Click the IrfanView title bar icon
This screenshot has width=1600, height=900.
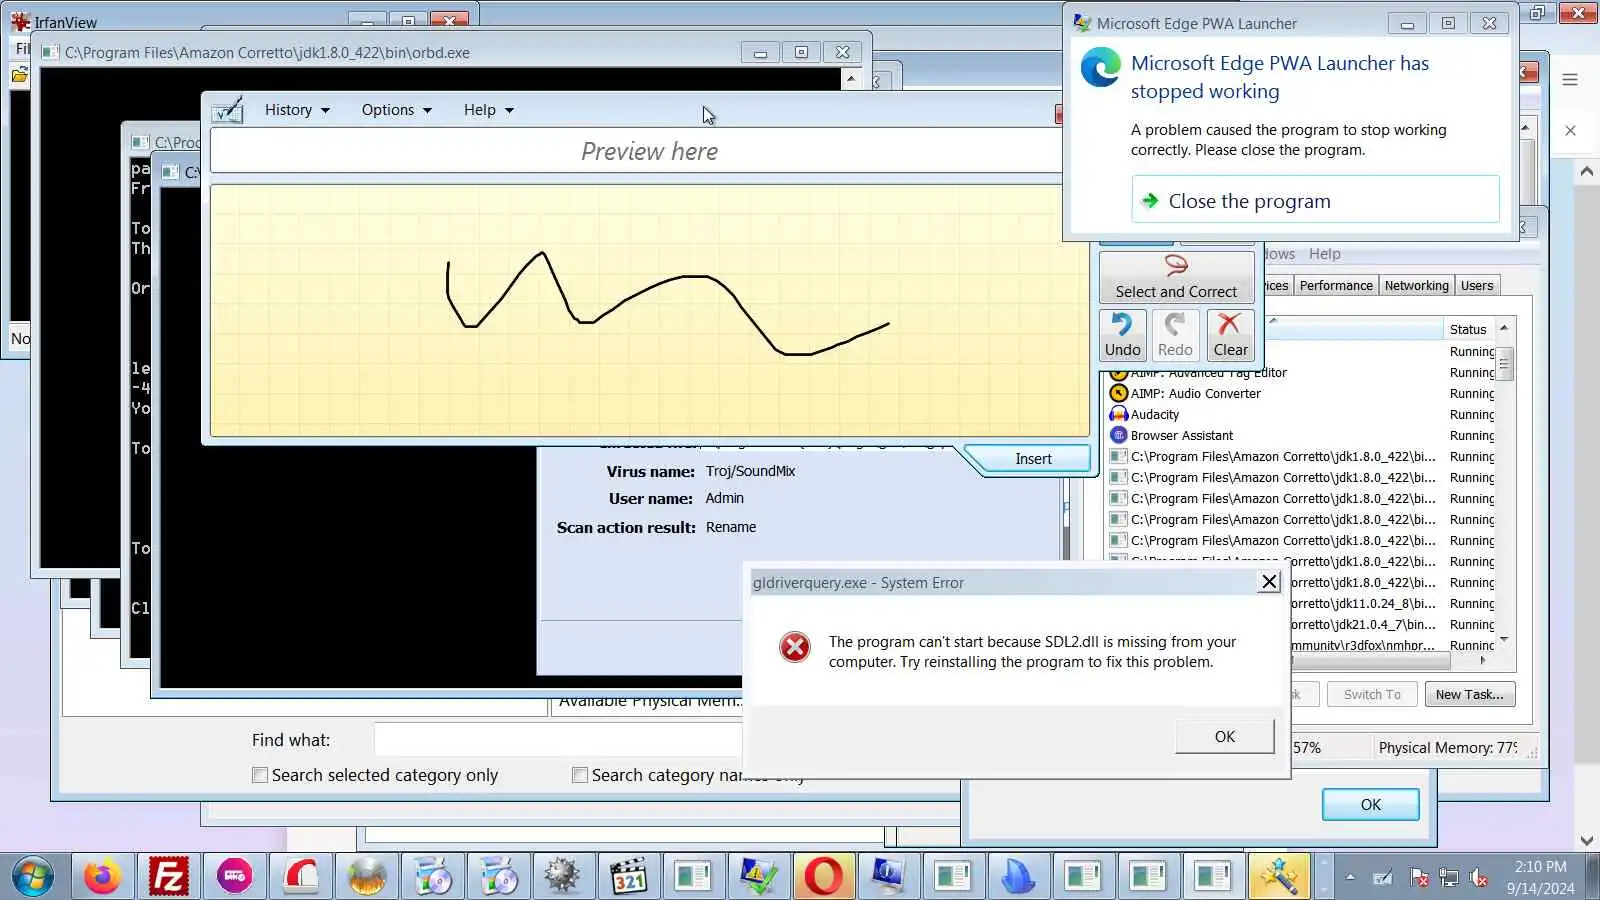tap(21, 22)
